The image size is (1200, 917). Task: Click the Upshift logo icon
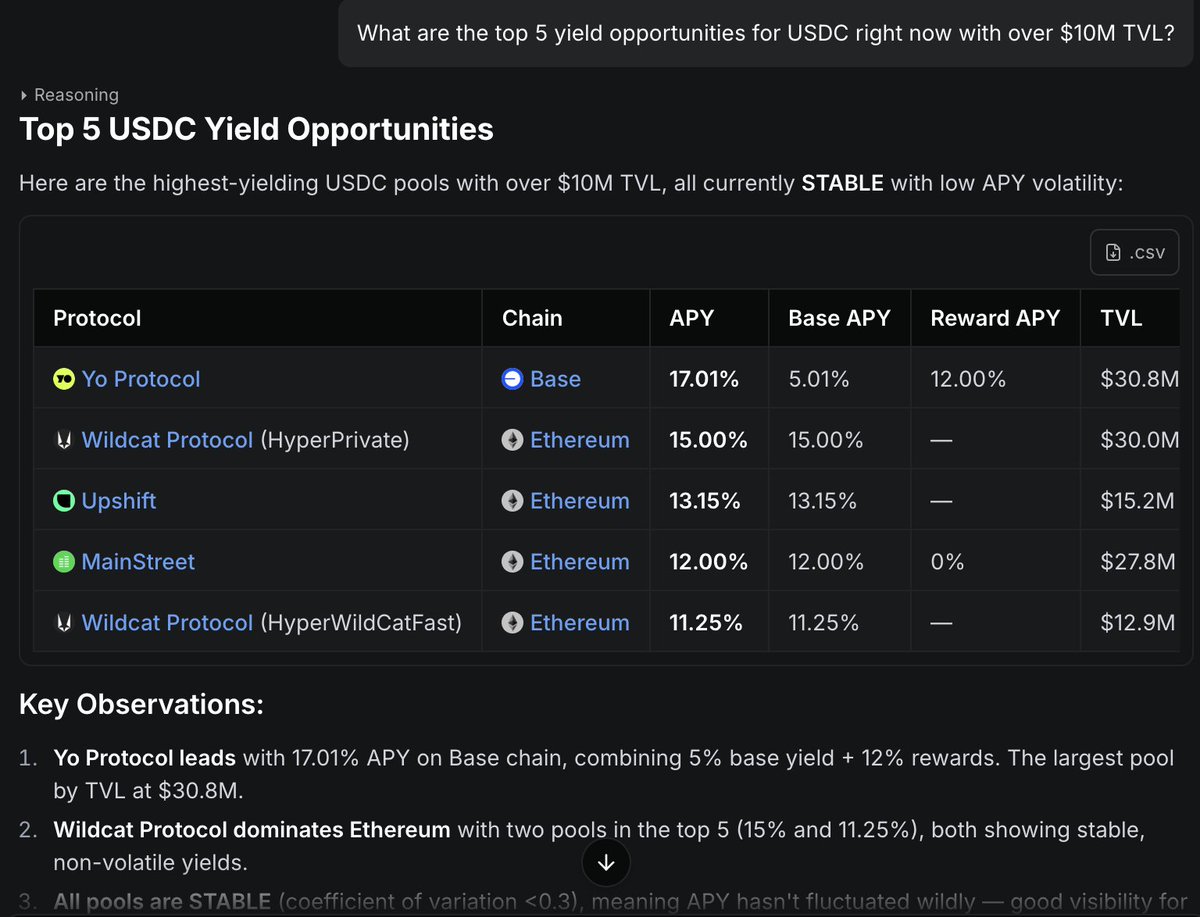click(x=64, y=501)
